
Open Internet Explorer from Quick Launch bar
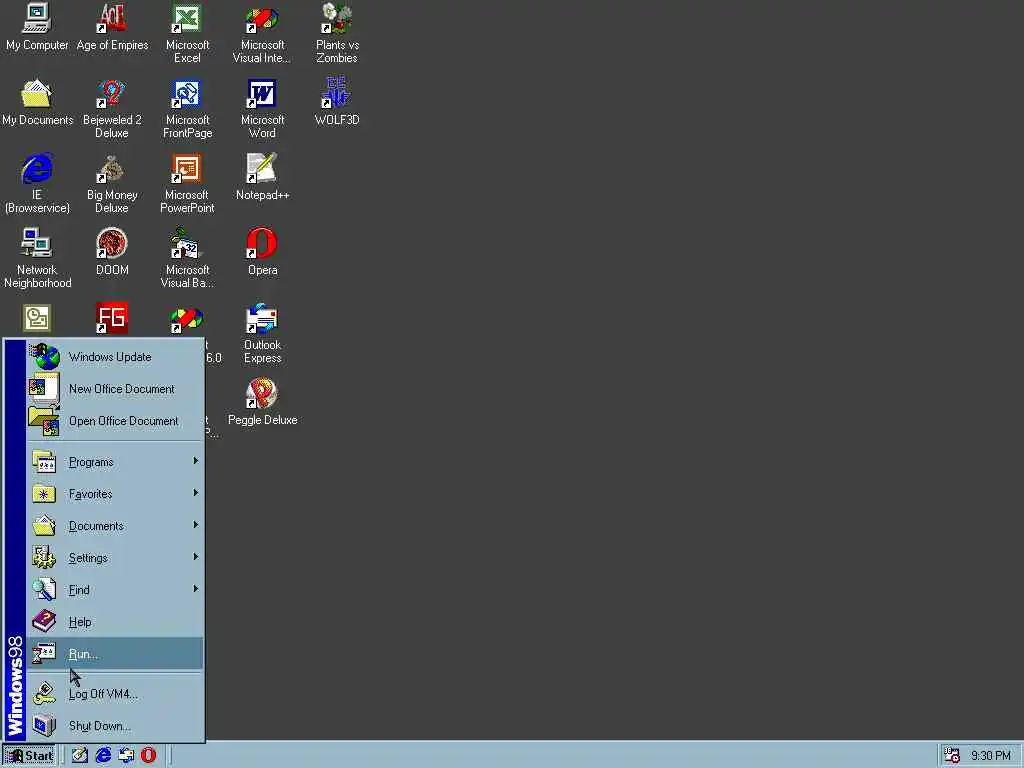[x=103, y=755]
